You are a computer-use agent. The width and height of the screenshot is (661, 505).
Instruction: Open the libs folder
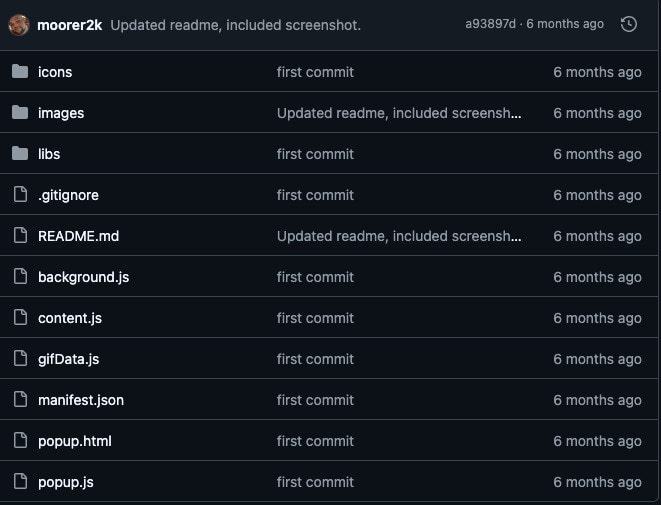[x=49, y=154]
